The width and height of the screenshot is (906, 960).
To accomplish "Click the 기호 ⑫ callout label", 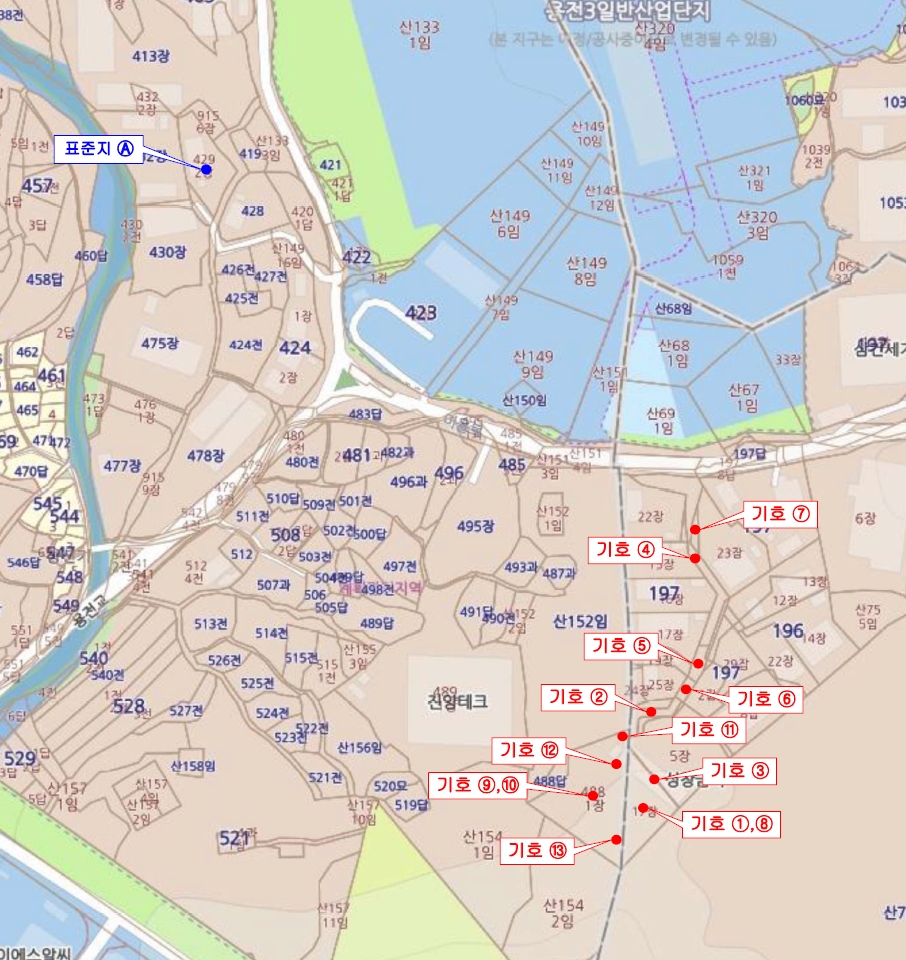I will click(x=529, y=750).
